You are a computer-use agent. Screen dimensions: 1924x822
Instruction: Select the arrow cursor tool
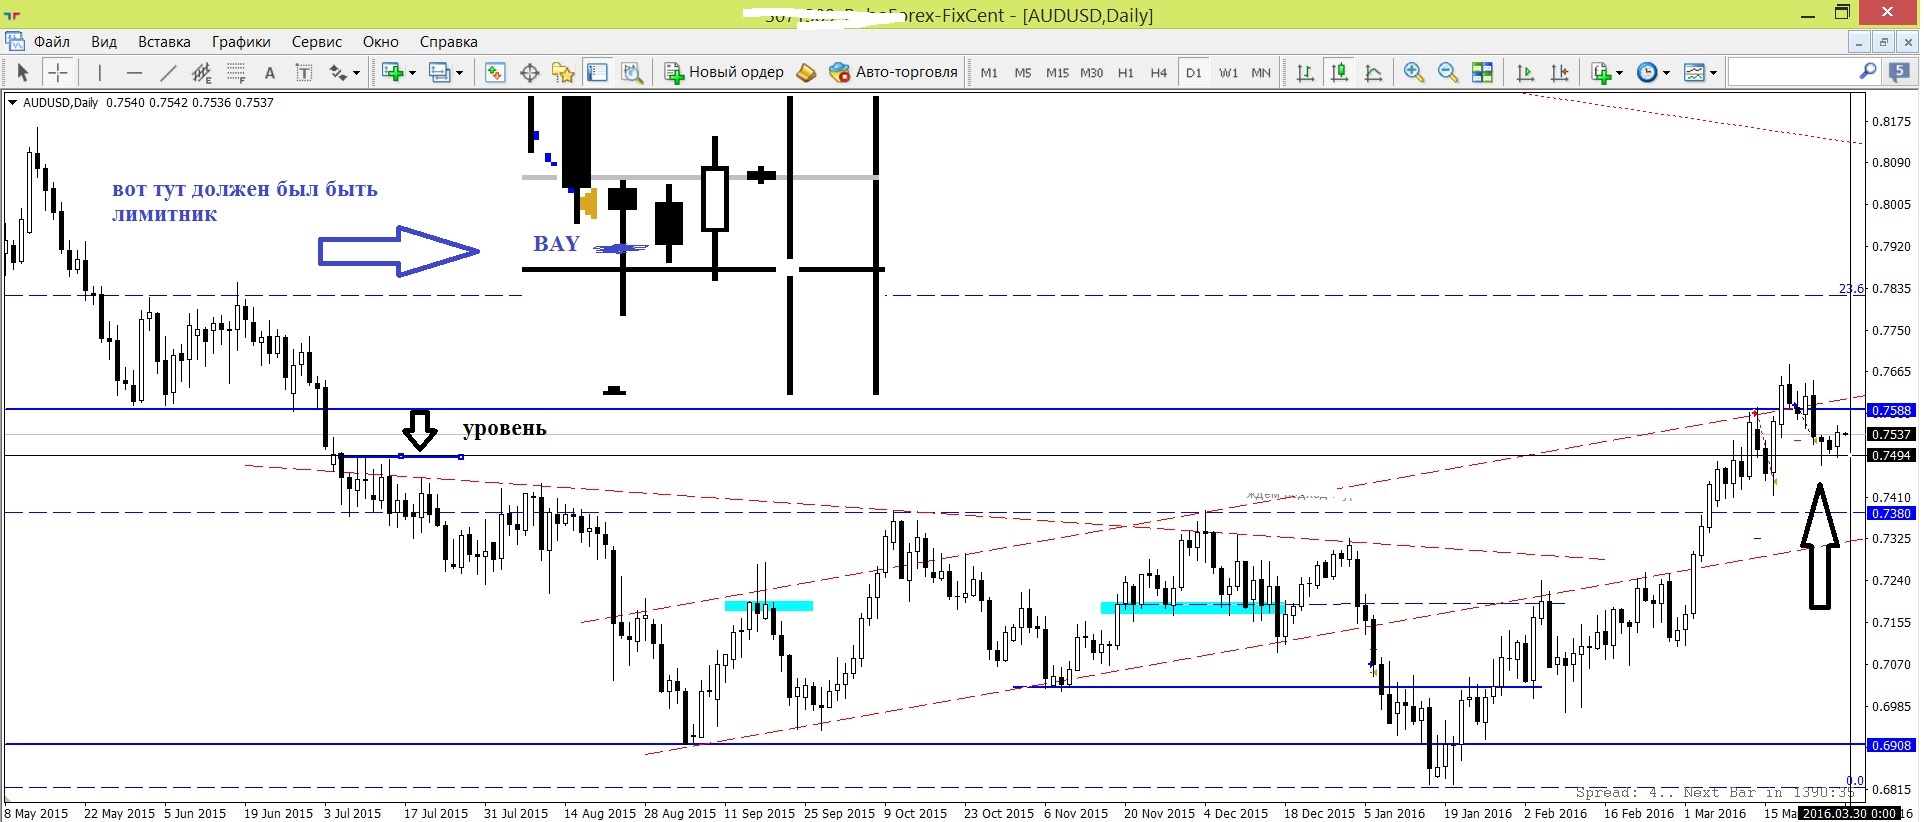[x=23, y=72]
